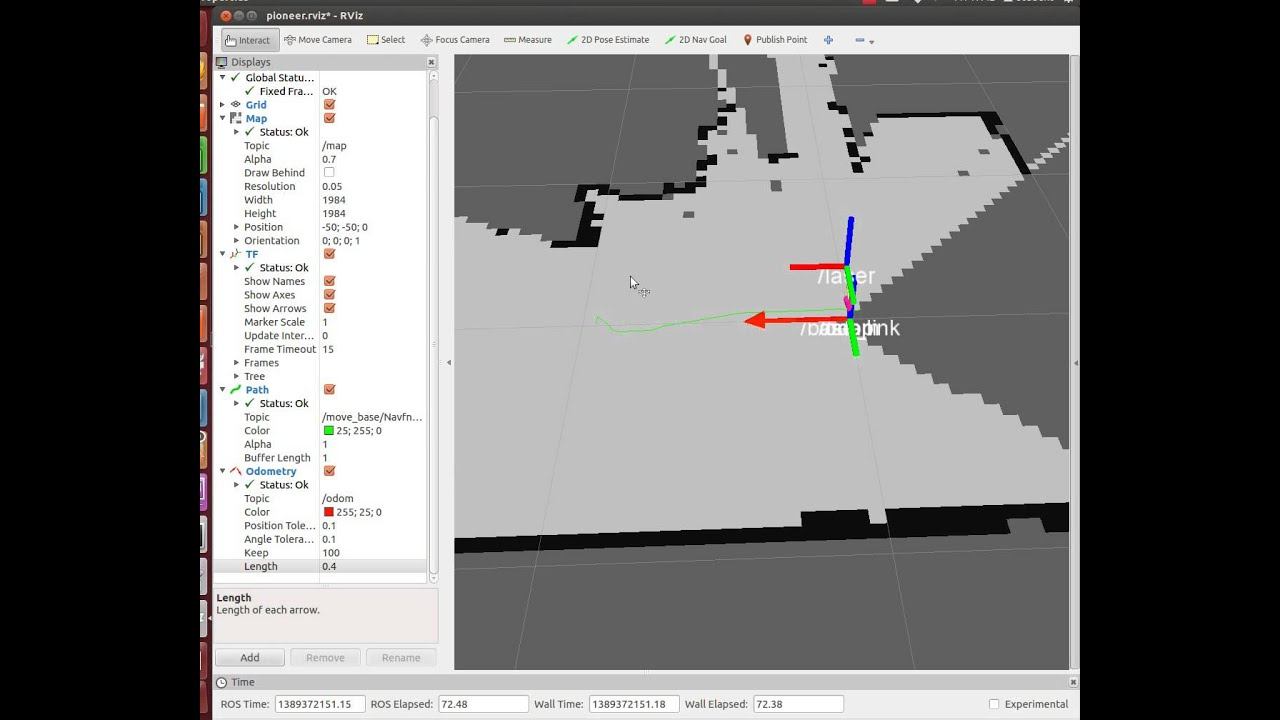Click the Wall Elapsed field
The height and width of the screenshot is (720, 1280).
click(798, 704)
